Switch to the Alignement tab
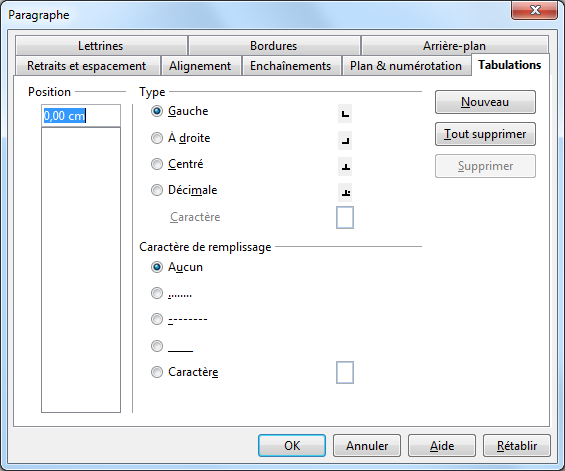Screen dimensions: 565x471 click(x=200, y=66)
